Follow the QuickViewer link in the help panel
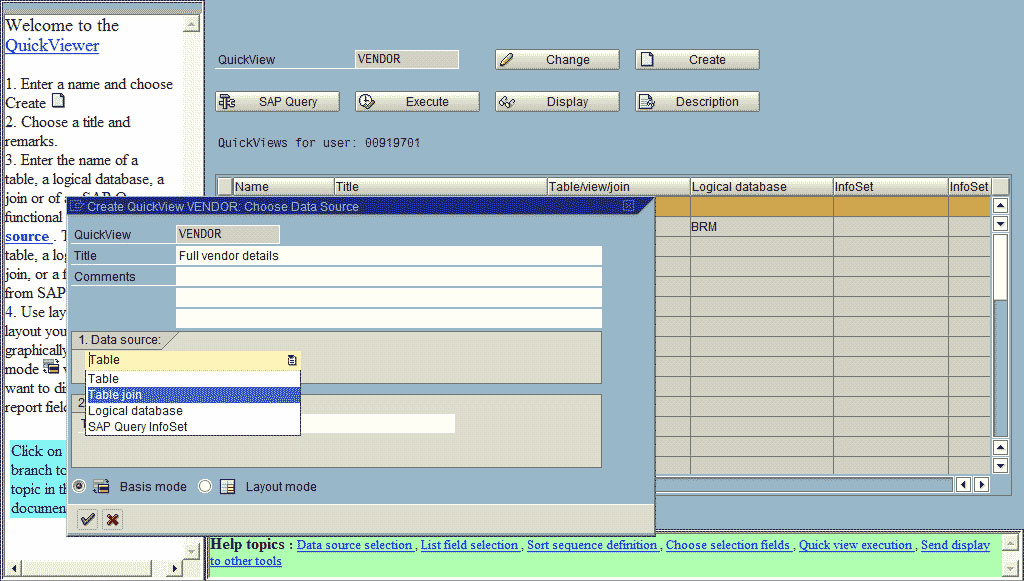The image size is (1024, 581). coord(50,45)
